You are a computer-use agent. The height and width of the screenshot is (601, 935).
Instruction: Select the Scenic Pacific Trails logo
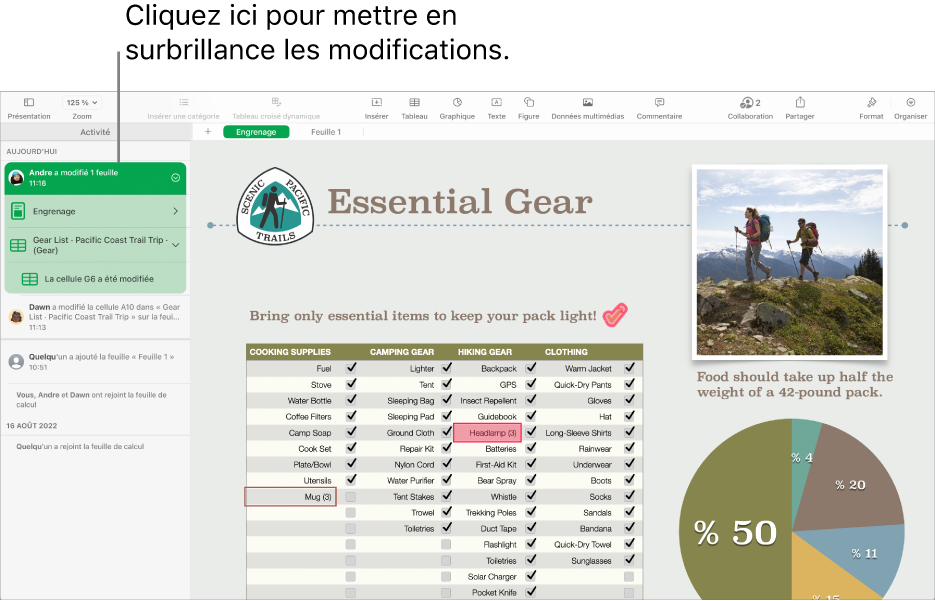pyautogui.click(x=275, y=207)
